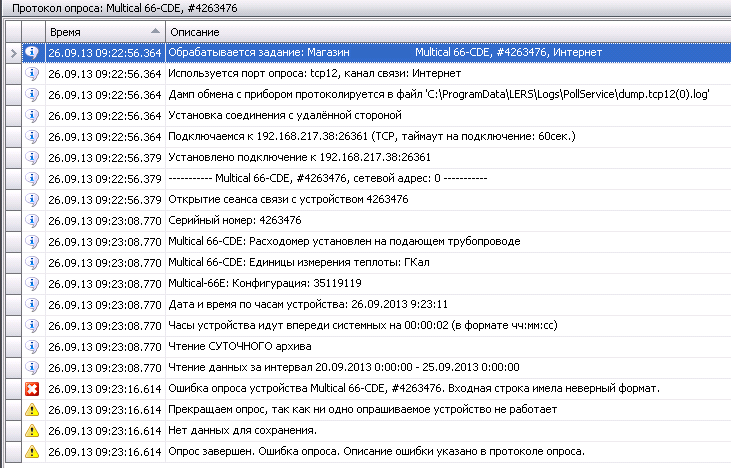The image size is (731, 468).
Task: Click title 'Протокол опроса: Multical 66-CDE, #4263476'
Action: coord(124,8)
